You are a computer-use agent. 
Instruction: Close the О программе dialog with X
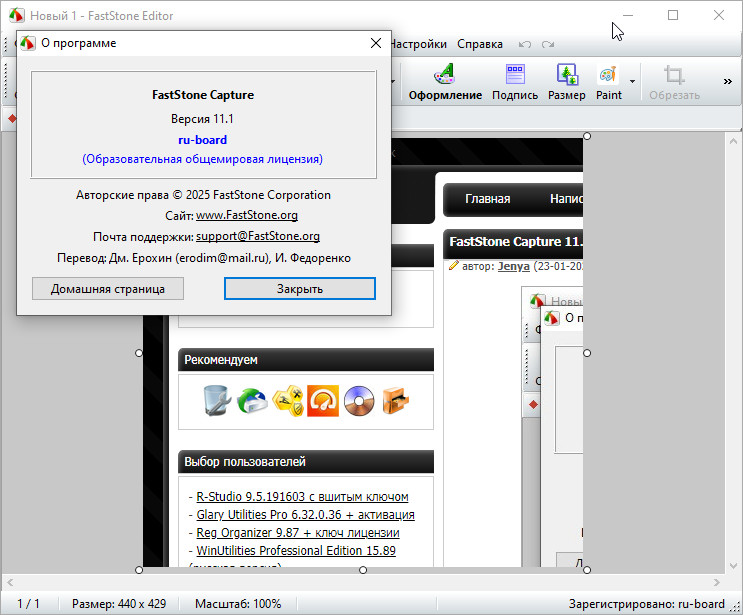click(376, 44)
